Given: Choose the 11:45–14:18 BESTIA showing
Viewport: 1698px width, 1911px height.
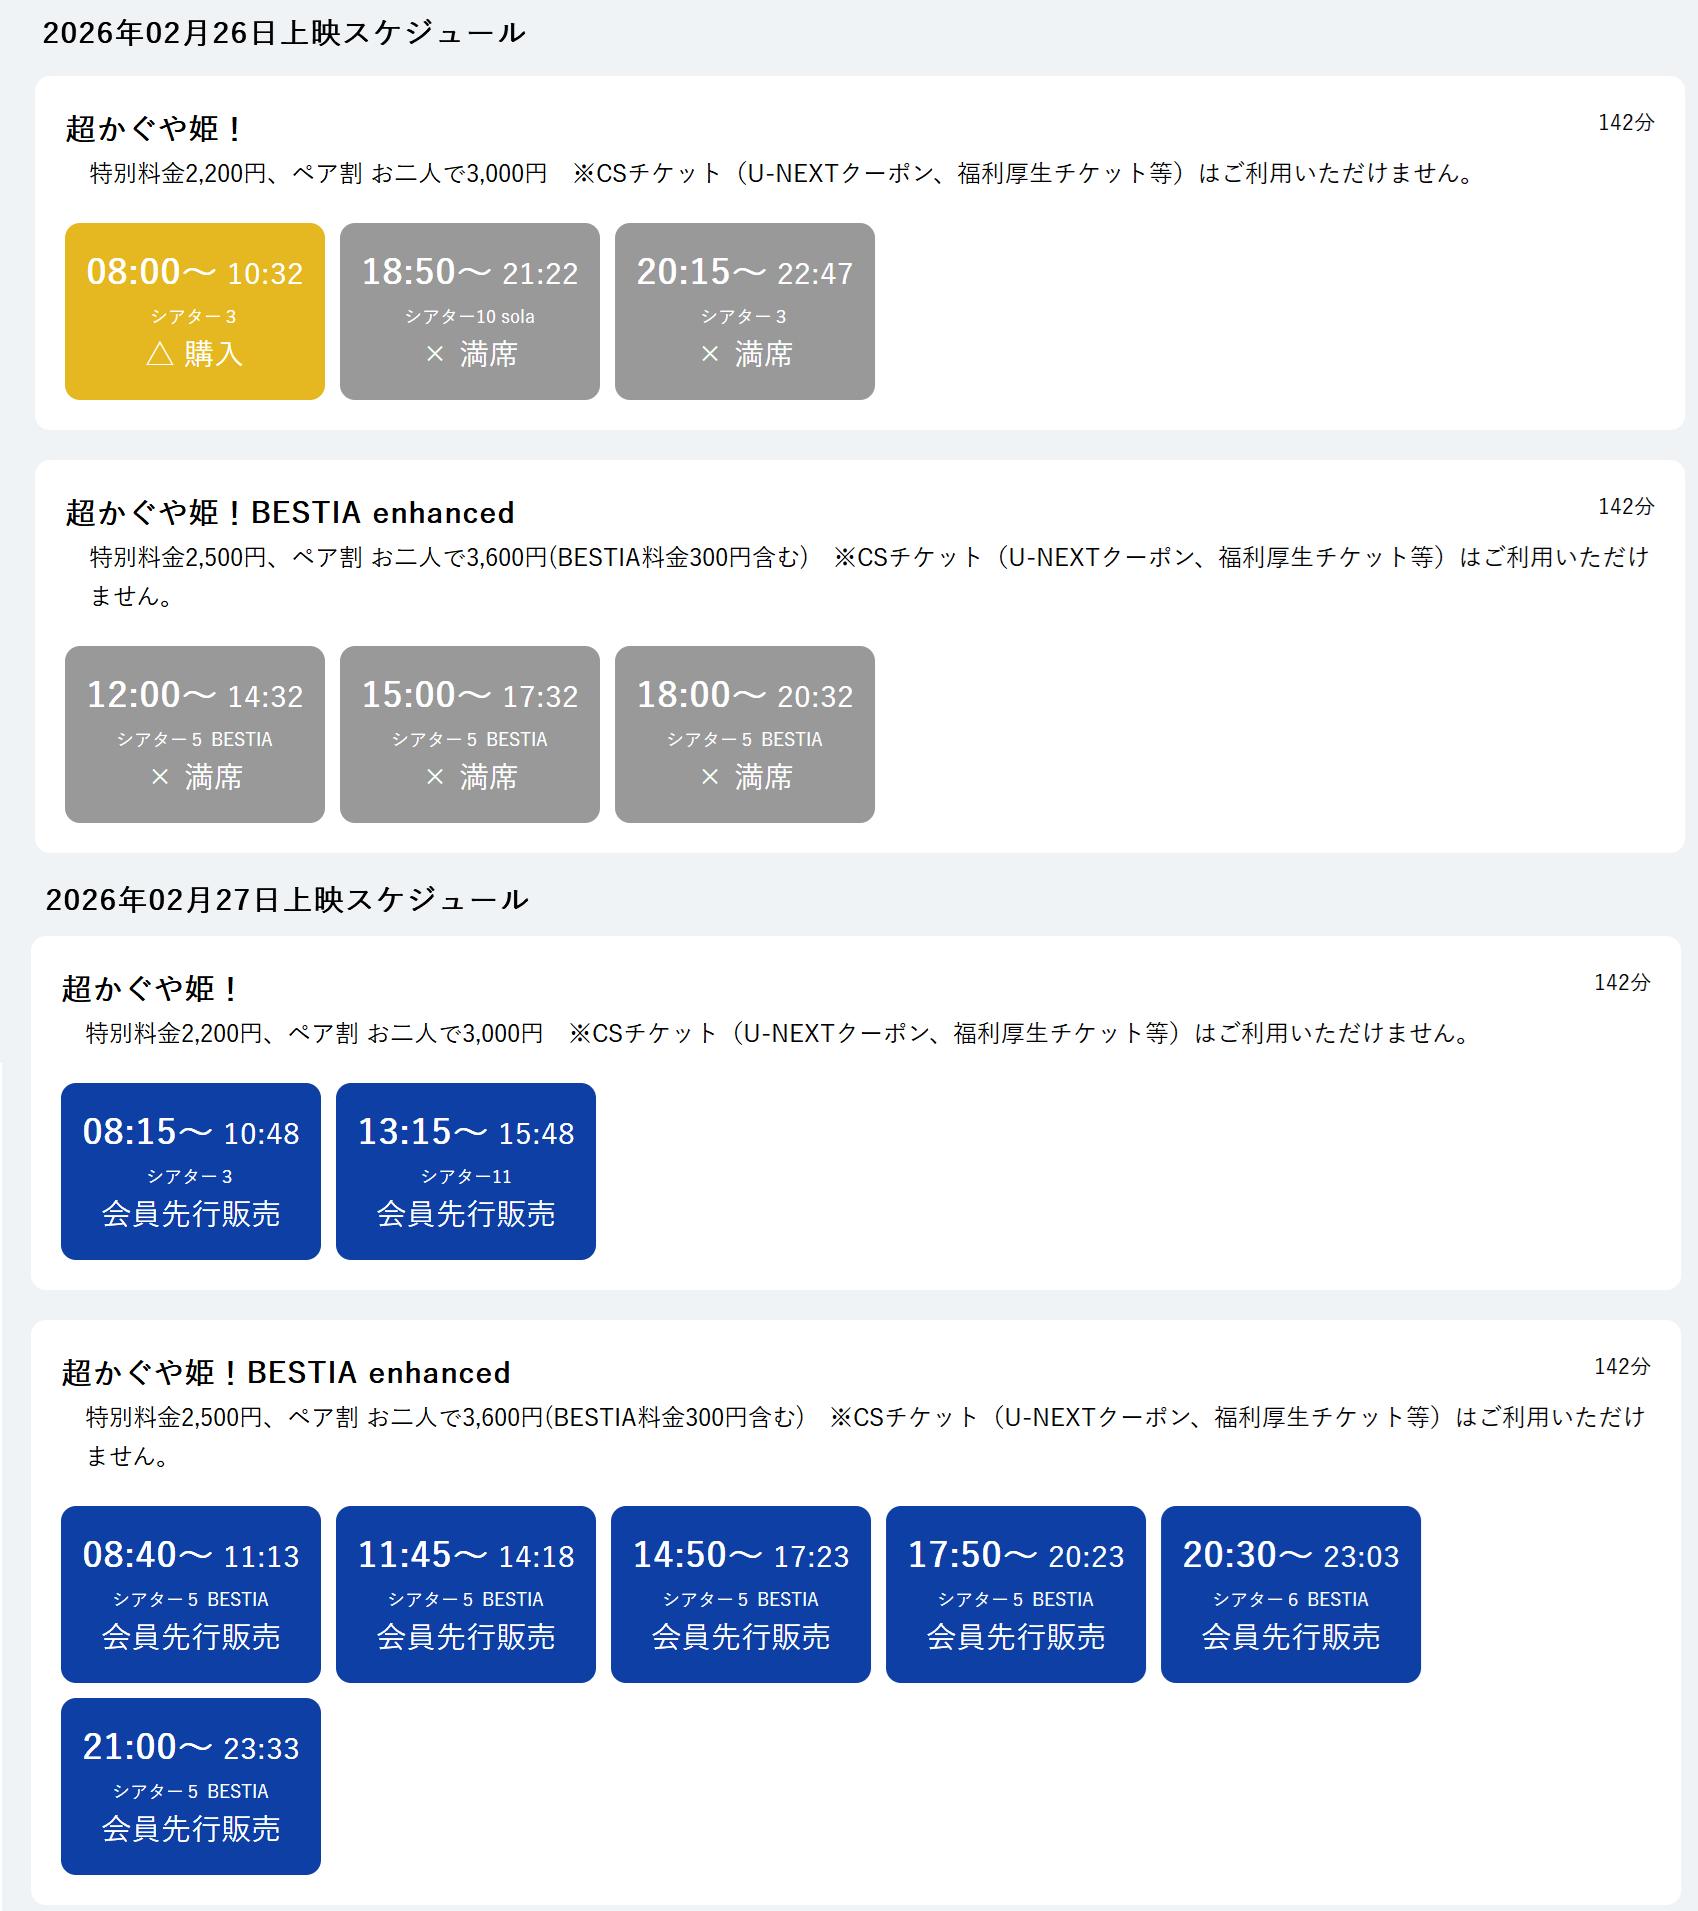Looking at the screenshot, I should coord(465,1594).
